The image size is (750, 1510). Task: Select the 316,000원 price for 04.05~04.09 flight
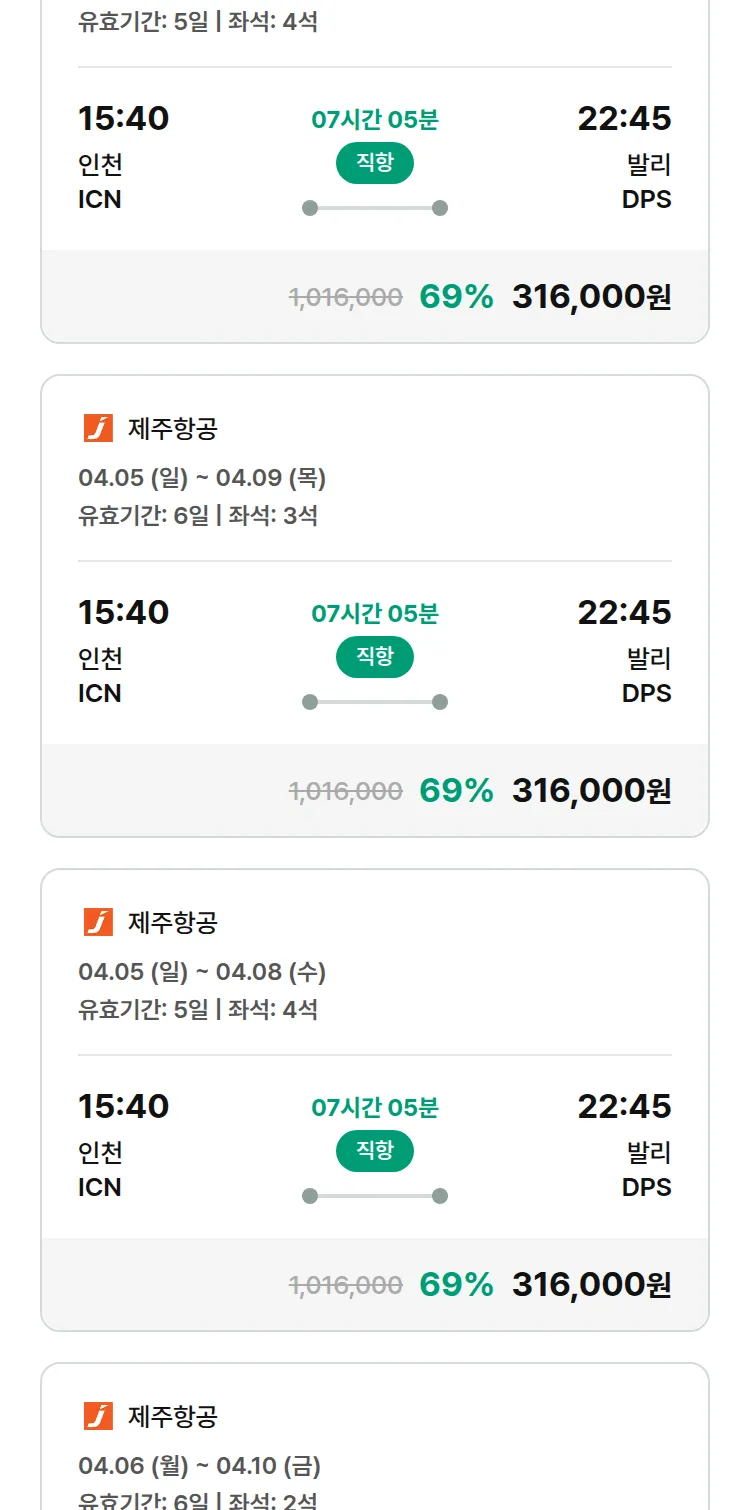591,791
